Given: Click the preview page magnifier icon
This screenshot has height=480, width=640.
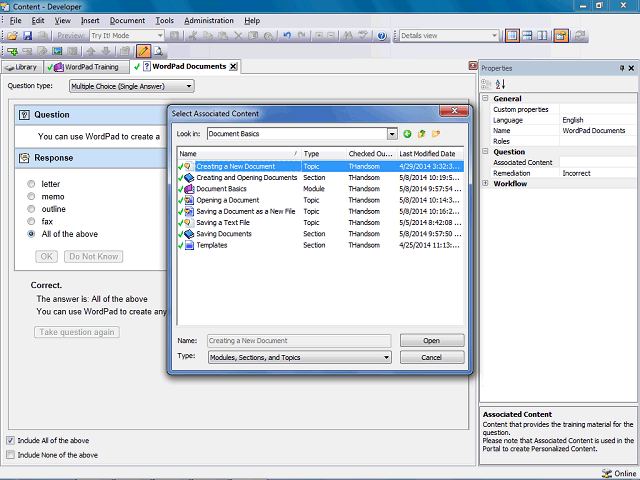Looking at the screenshot, I should click(x=158, y=51).
